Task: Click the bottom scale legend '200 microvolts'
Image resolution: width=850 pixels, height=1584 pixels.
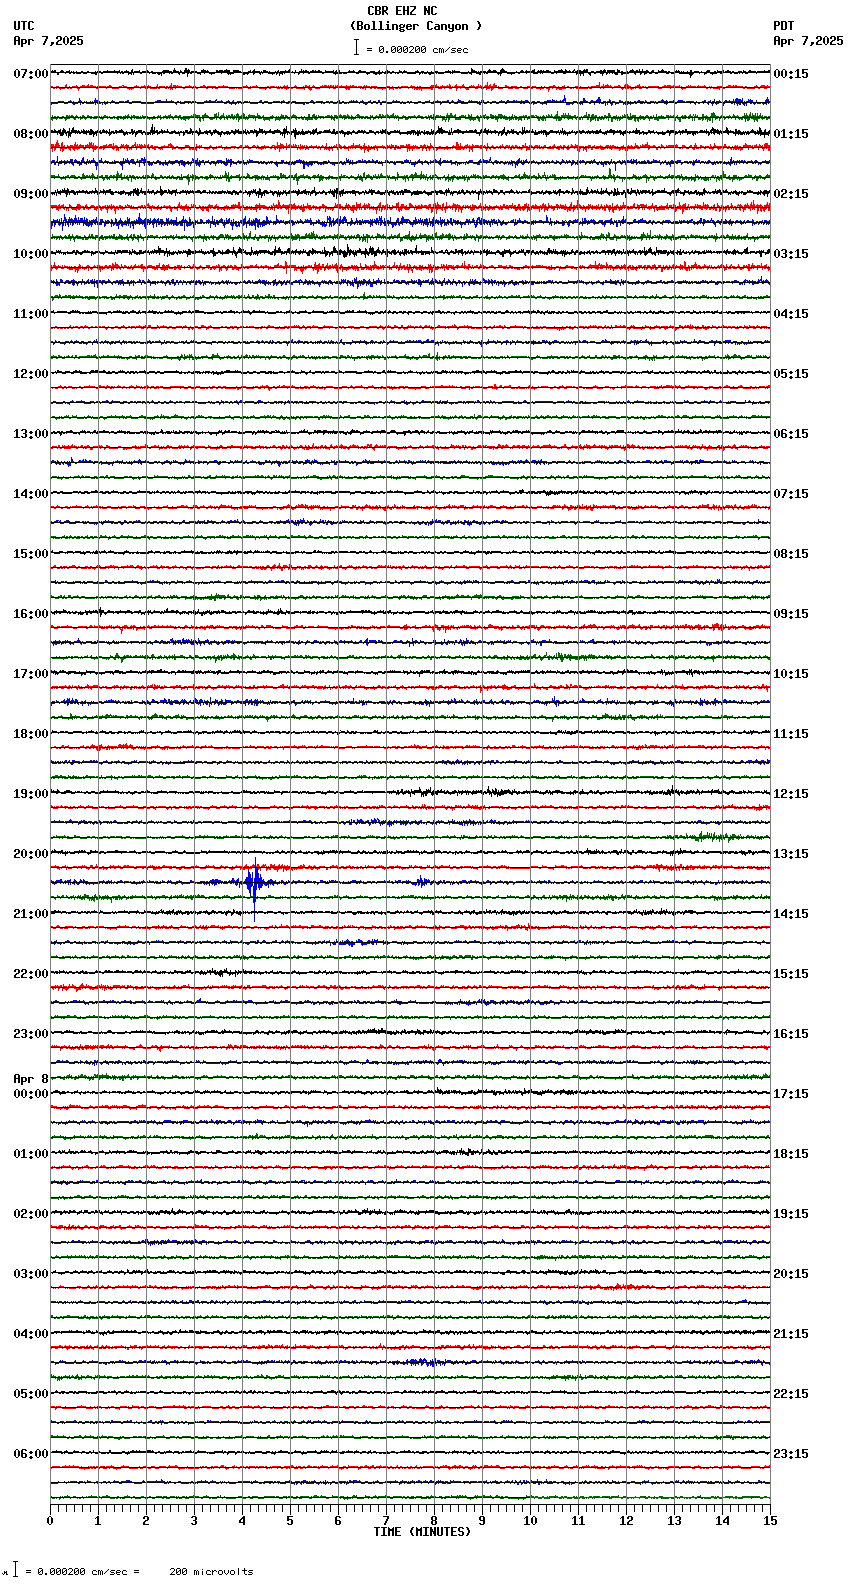Action: click(x=211, y=1572)
